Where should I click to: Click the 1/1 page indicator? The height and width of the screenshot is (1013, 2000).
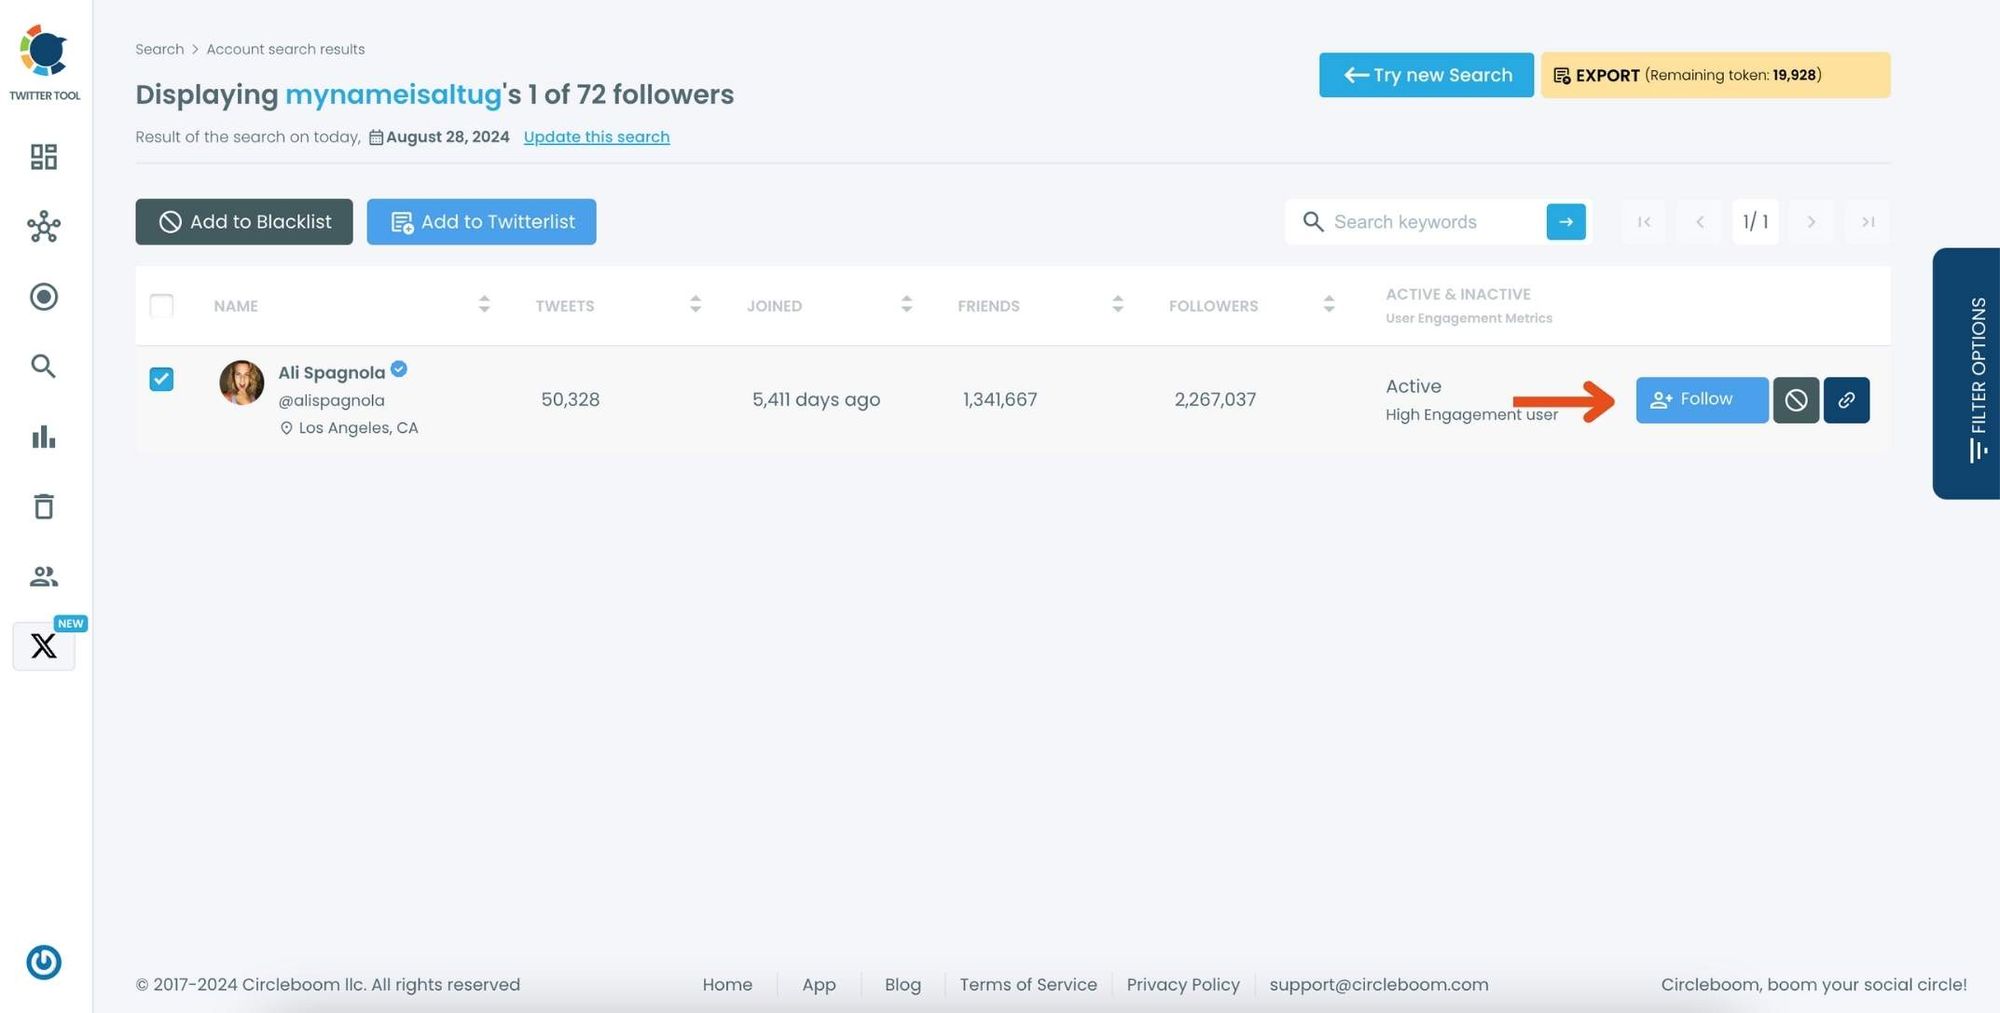pos(1755,222)
